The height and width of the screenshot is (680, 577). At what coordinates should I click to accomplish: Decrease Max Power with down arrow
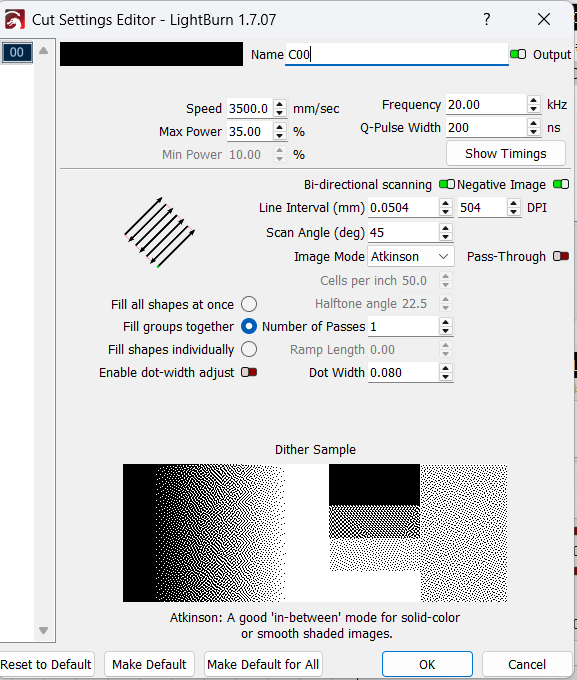click(x=280, y=136)
